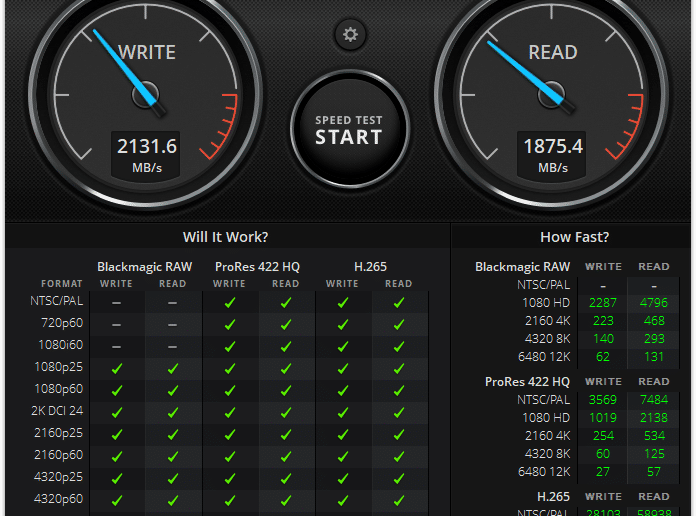The image size is (696, 516).
Task: Click Blackmagic RAW 1080 HD write value 2287
Action: [603, 303]
